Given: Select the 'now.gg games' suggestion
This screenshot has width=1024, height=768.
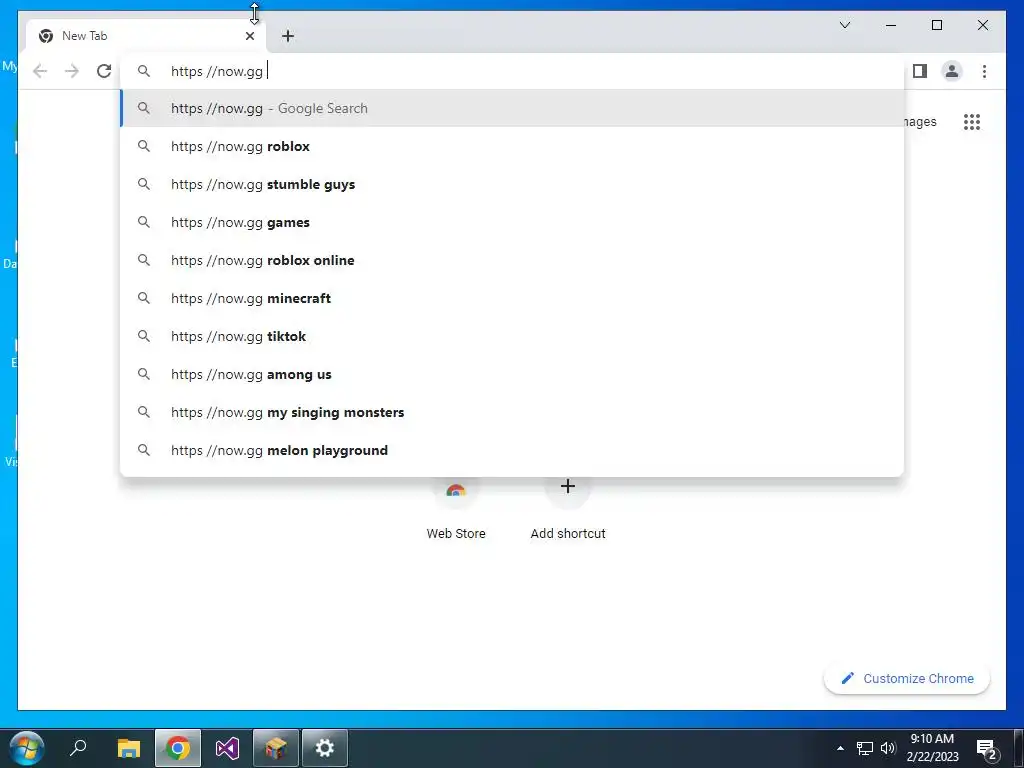Looking at the screenshot, I should [x=513, y=222].
